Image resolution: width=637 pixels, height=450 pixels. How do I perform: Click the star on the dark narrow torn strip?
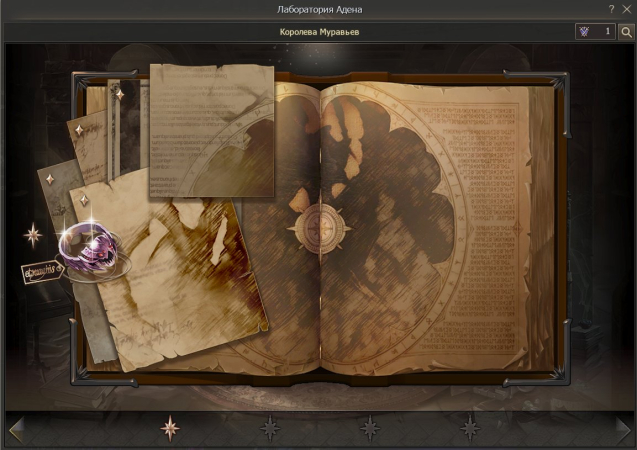pyautogui.click(x=120, y=95)
